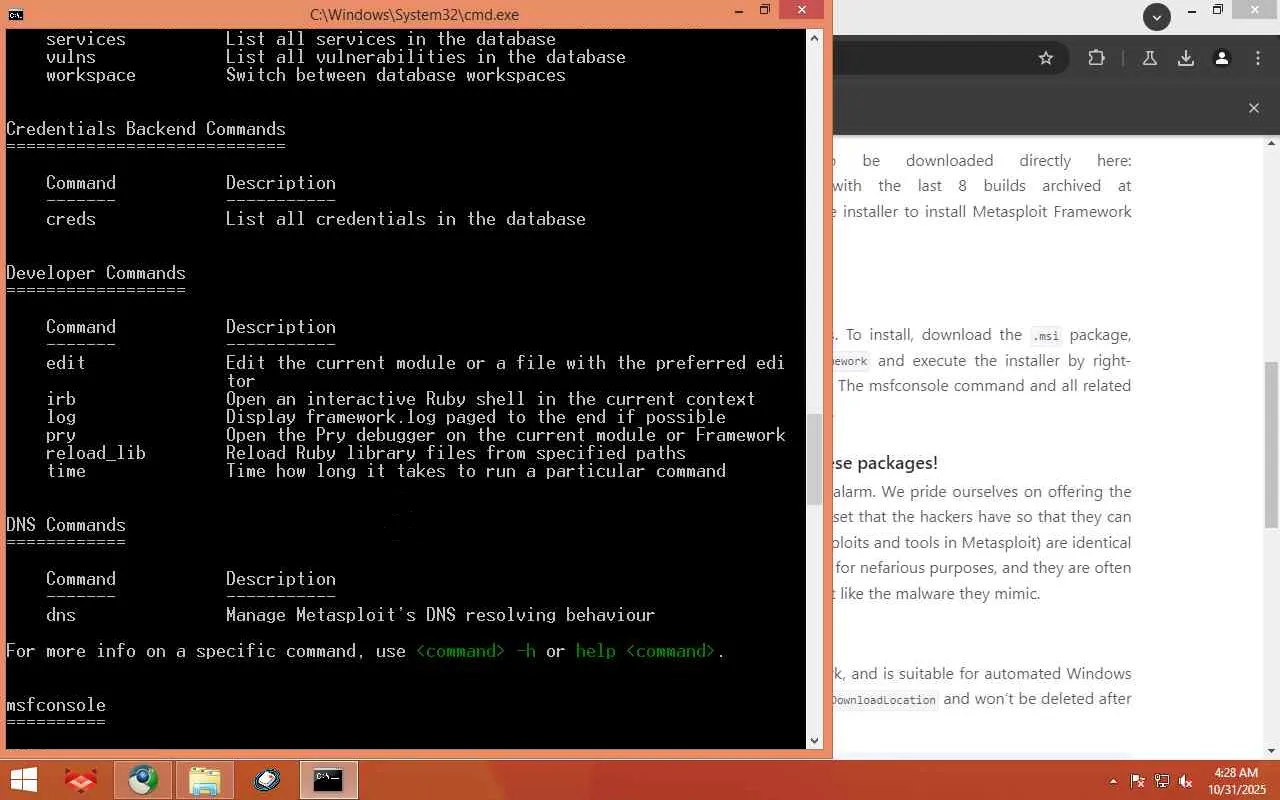Maximize the cmd.exe window

(x=765, y=11)
